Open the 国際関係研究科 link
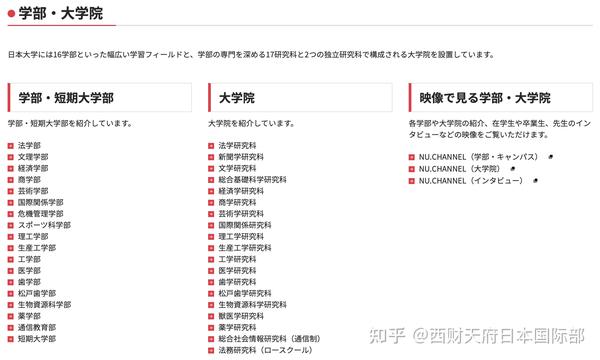The image size is (600, 360). pos(245,225)
